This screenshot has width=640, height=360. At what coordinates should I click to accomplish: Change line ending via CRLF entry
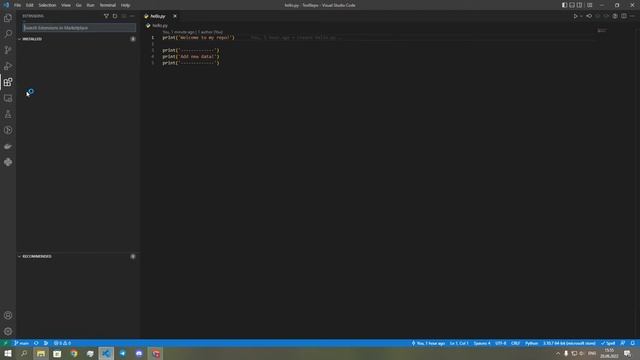pyautogui.click(x=516, y=343)
